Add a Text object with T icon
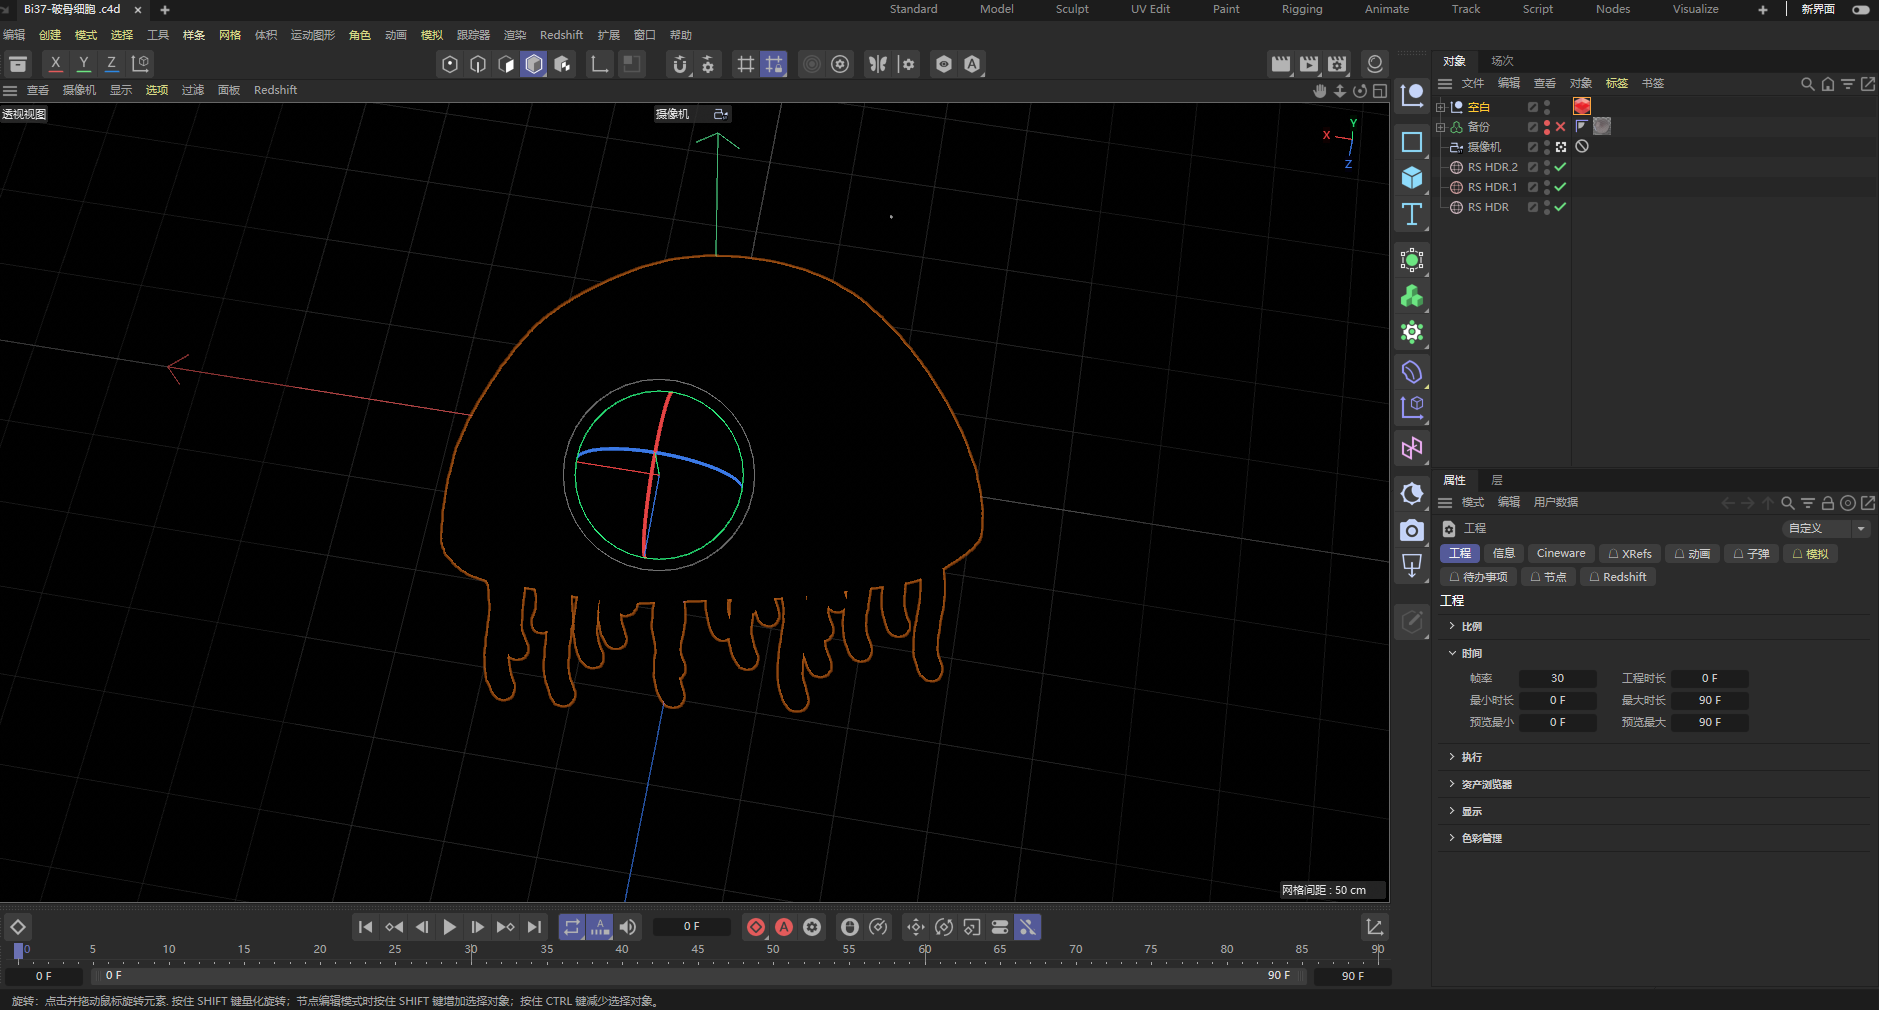This screenshot has height=1010, width=1879. click(1412, 214)
